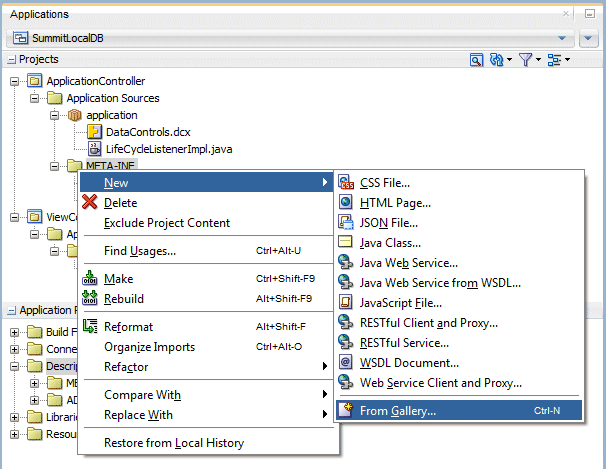Choose RESTful Service from New submenu

[x=459, y=342]
